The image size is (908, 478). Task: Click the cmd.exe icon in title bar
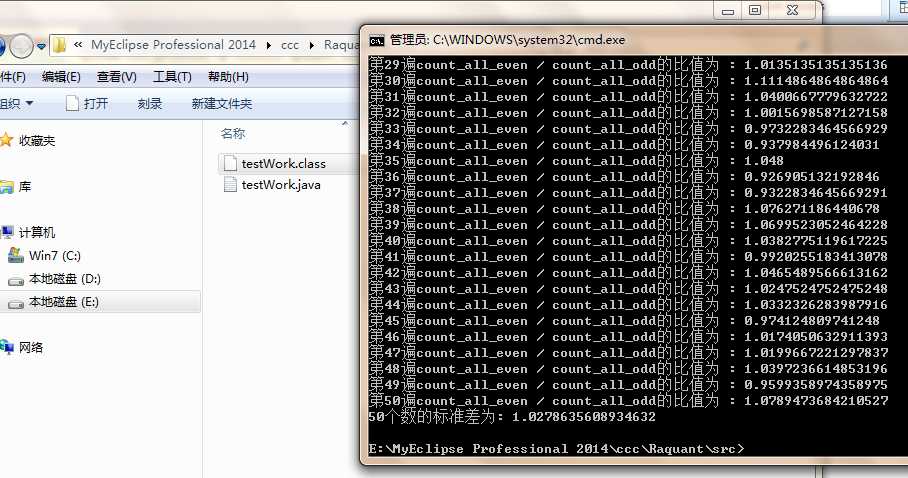click(376, 41)
